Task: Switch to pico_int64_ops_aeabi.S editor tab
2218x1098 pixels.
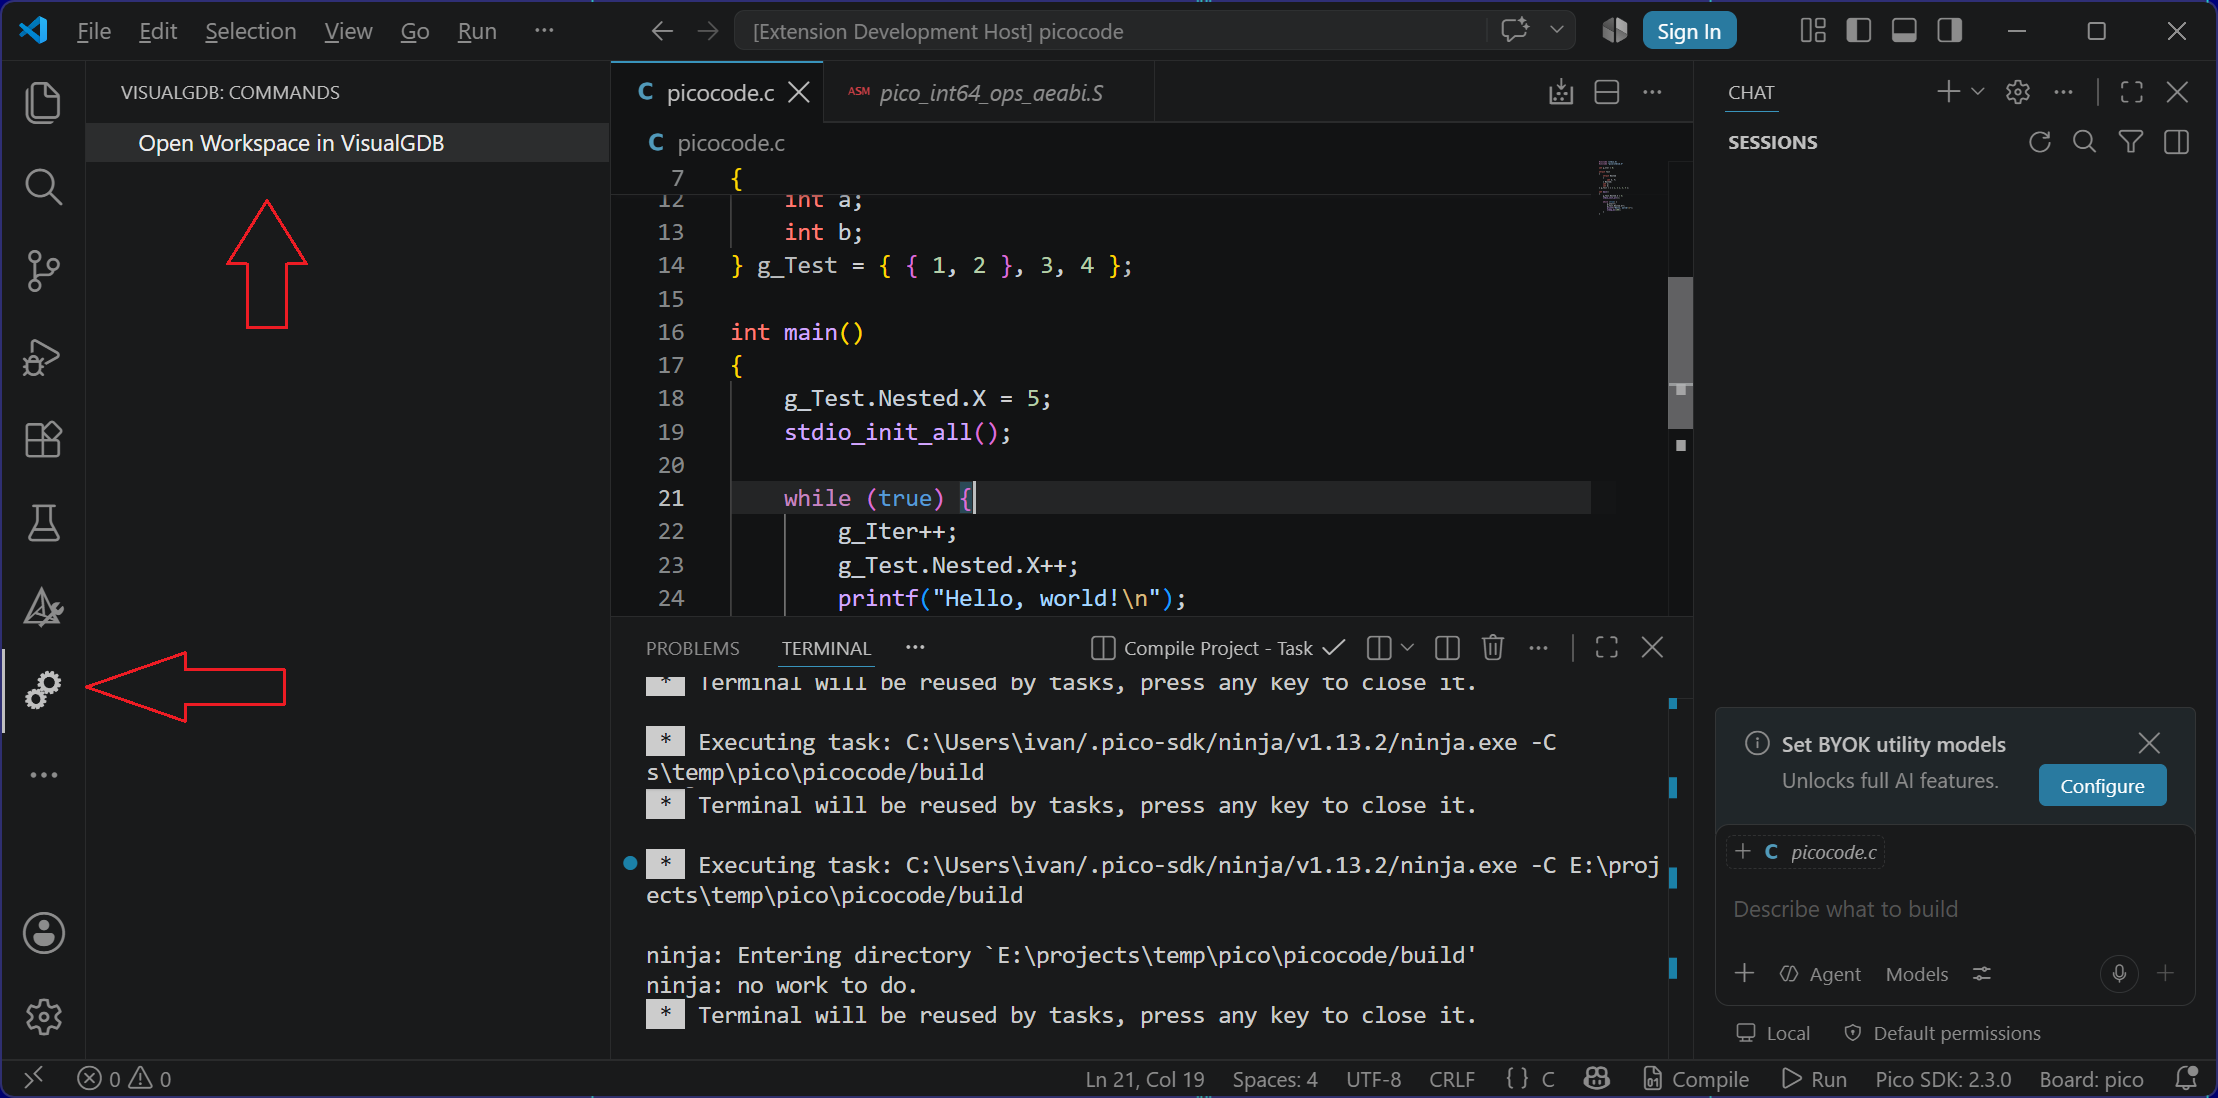Action: coord(990,93)
